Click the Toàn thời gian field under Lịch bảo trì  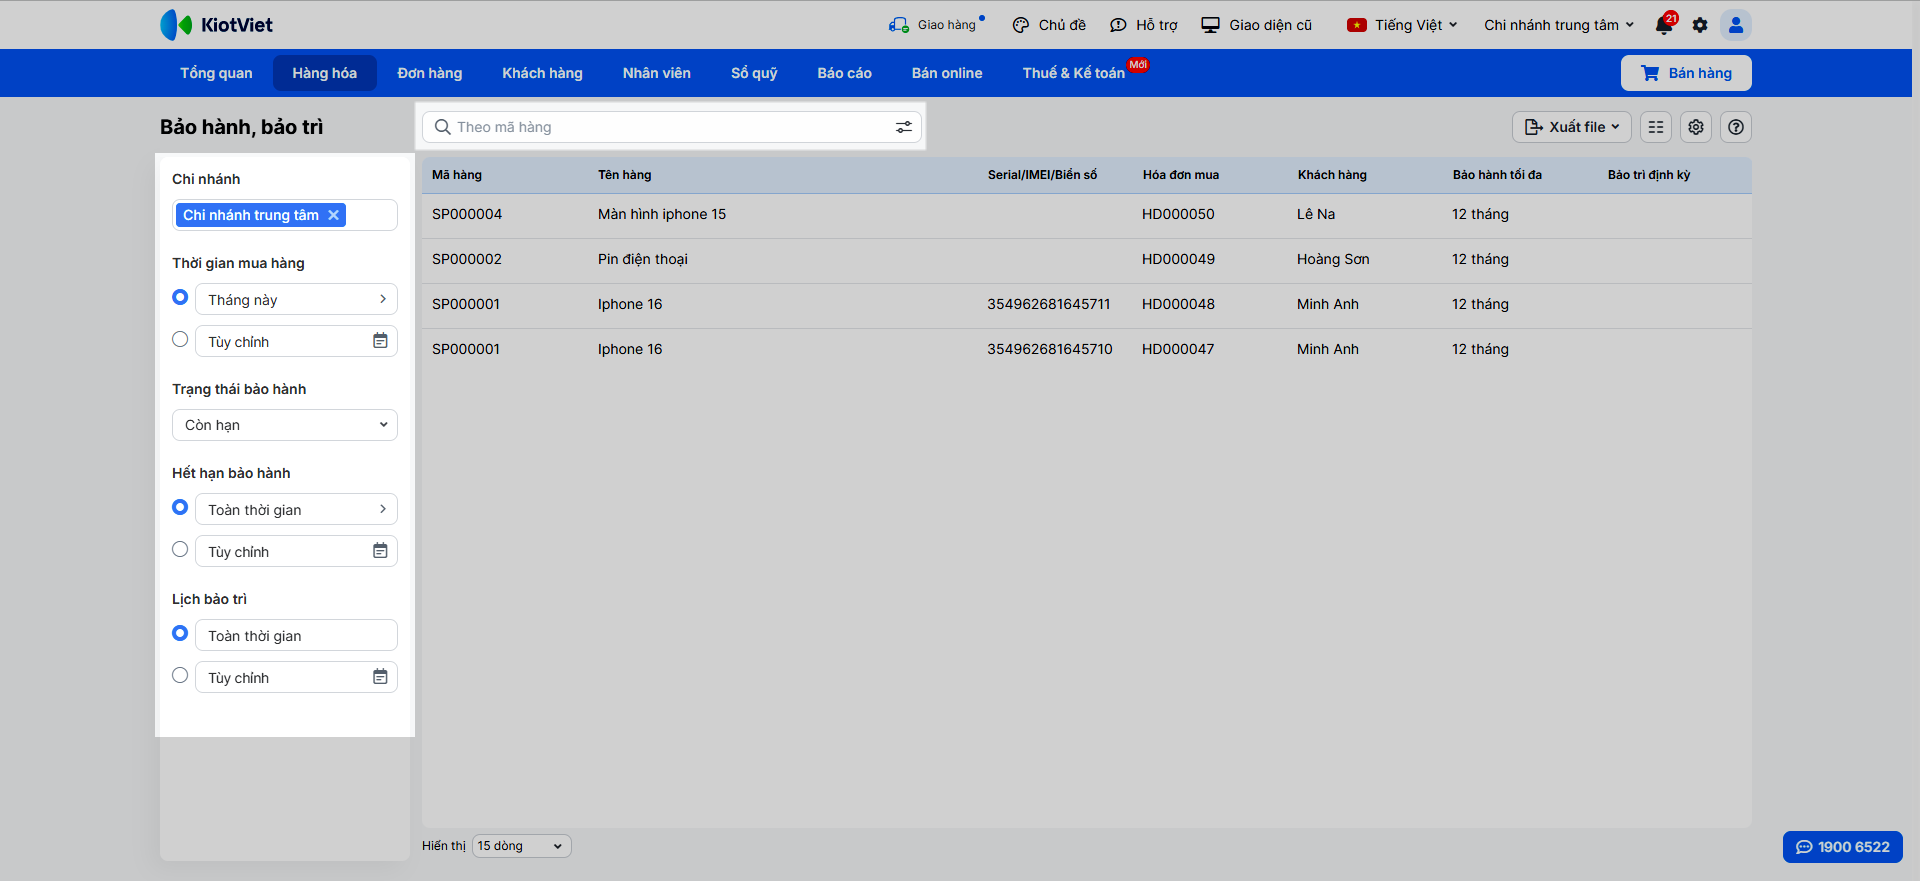296,635
